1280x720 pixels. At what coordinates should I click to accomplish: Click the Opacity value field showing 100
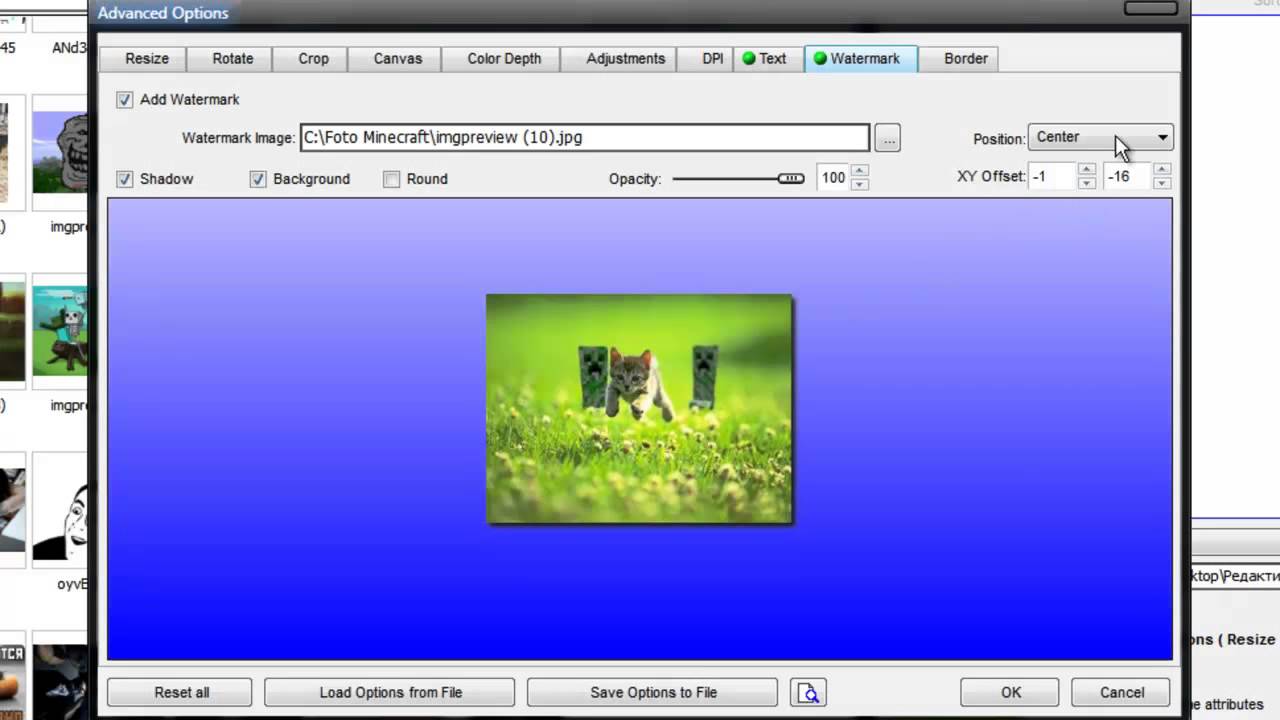(833, 178)
